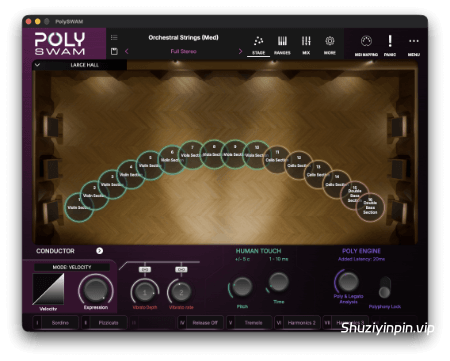Select stage circle 2 Violin Section
The height and width of the screenshot is (361, 450).
pyautogui.click(x=94, y=195)
